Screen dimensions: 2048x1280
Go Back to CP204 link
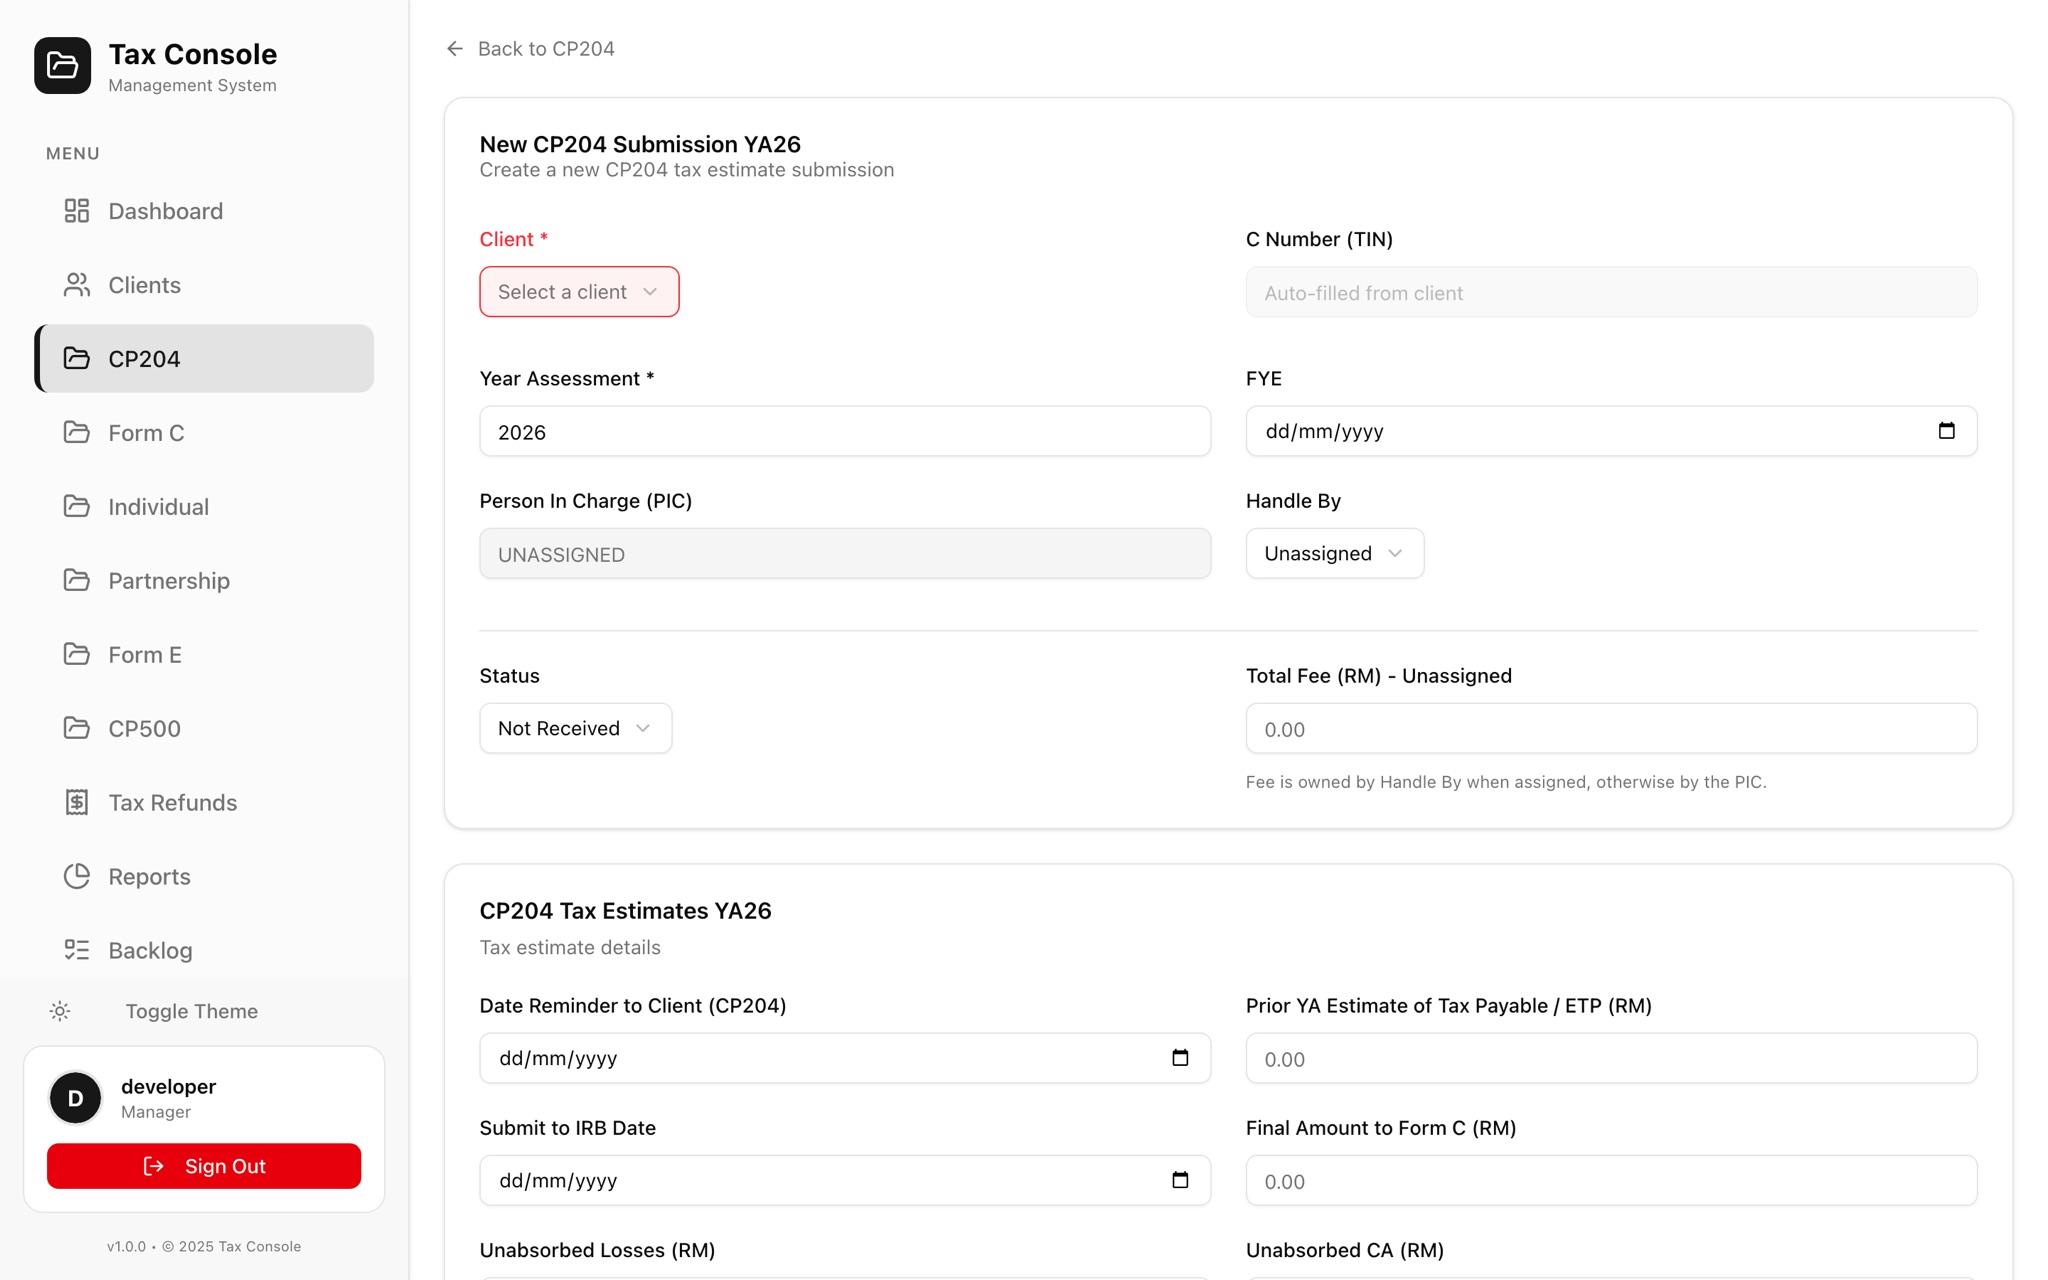(530, 48)
